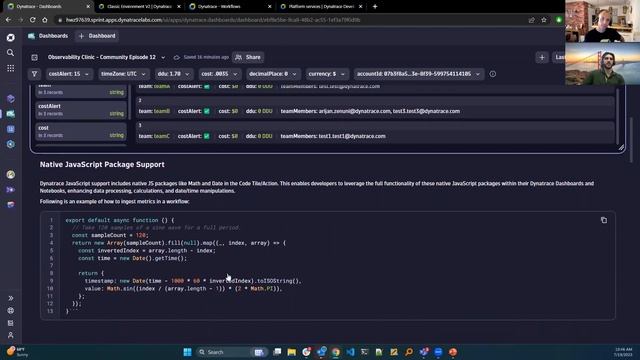Image resolution: width=640 pixels, height=360 pixels.
Task: Open the purple workflow app icon in sidebar
Action: (x=11, y=190)
